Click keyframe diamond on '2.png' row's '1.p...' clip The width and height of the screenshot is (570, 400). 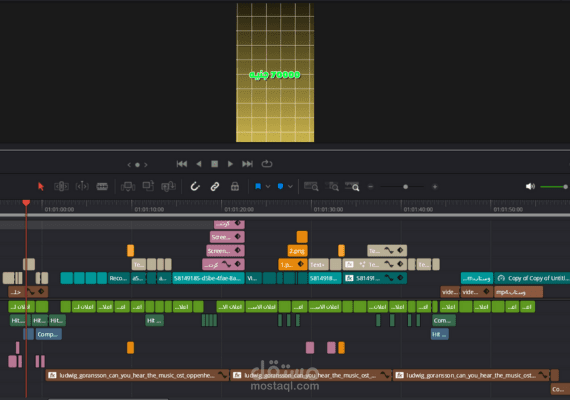tap(301, 264)
